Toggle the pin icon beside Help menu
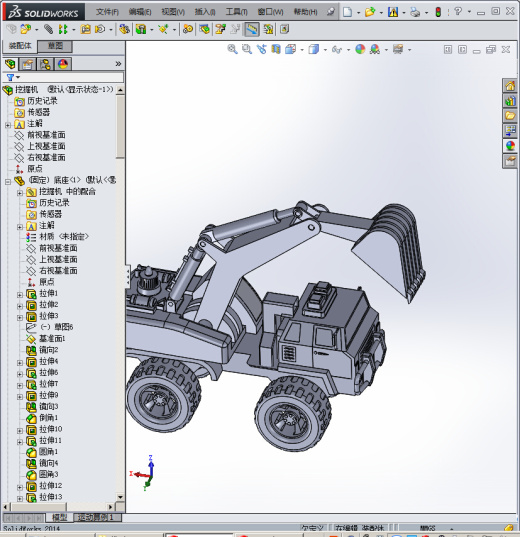Viewport: 520px width, 537px height. tap(330, 12)
